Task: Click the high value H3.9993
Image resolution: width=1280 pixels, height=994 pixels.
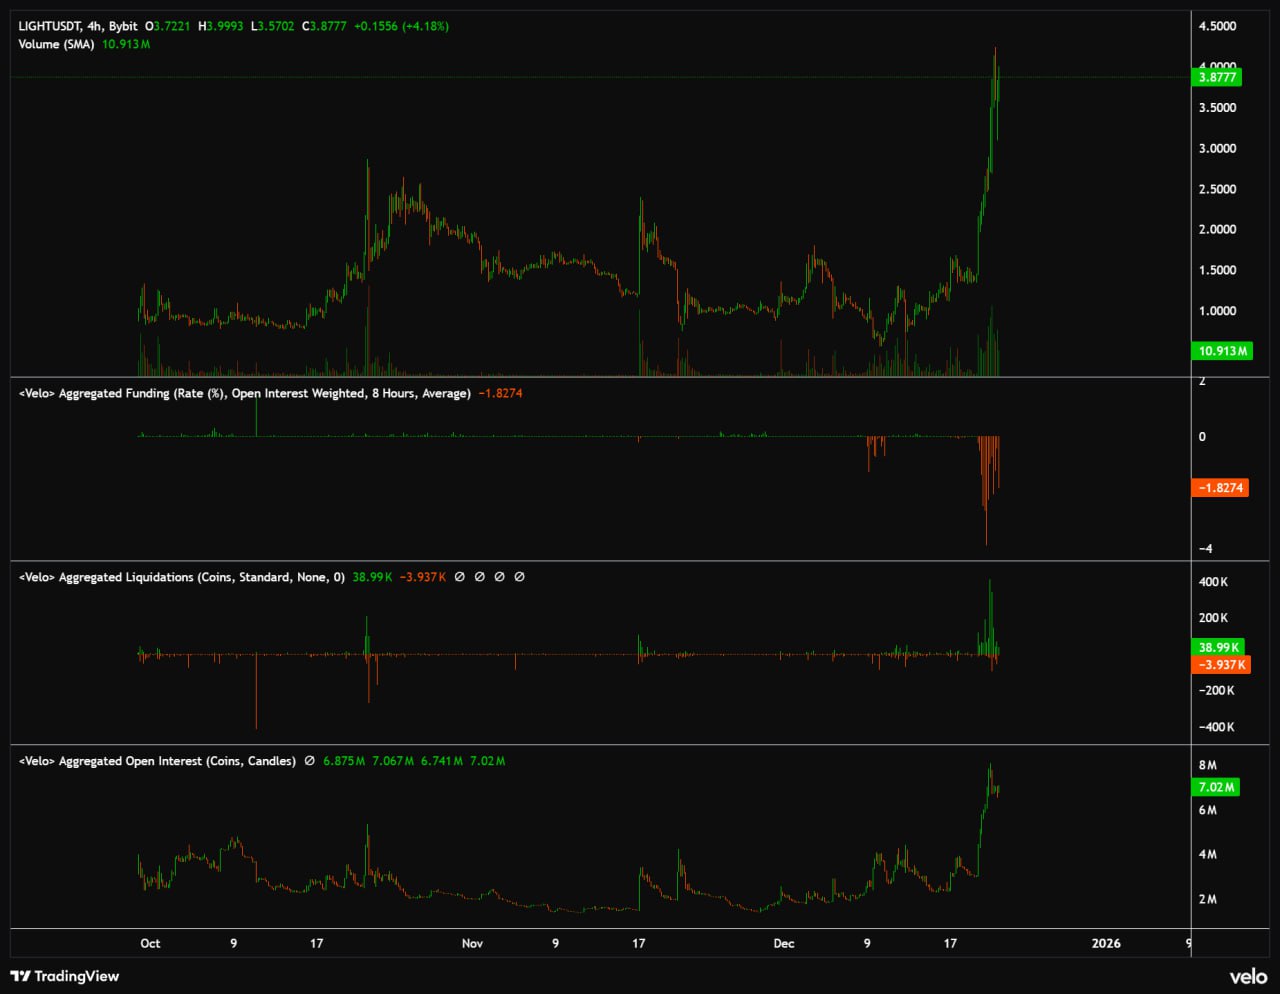Action: tap(220, 26)
